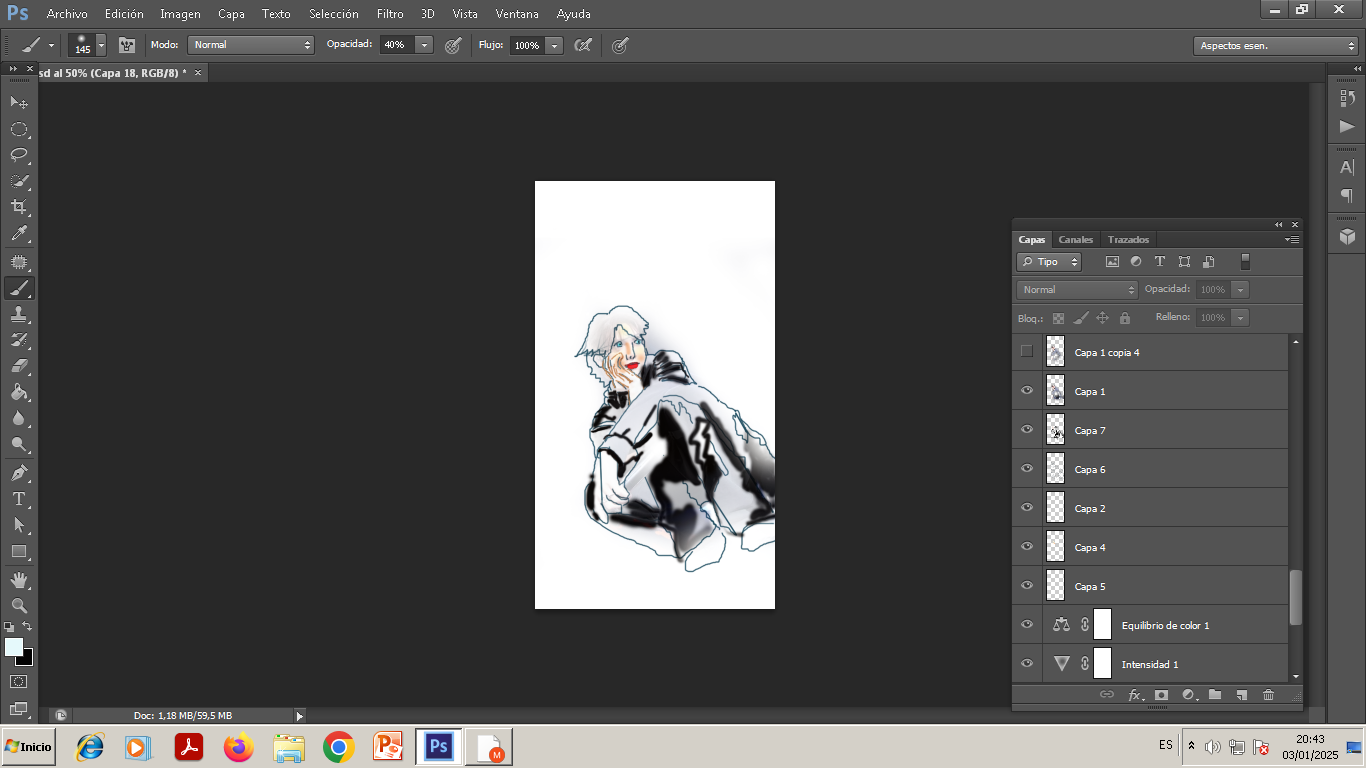Hide the Capa 5 layer
This screenshot has width=1366, height=768.
pyautogui.click(x=1026, y=585)
